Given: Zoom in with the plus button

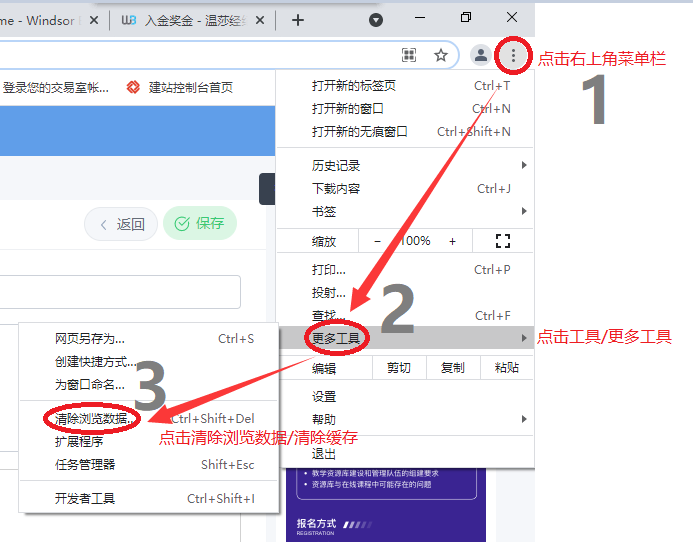Looking at the screenshot, I should coord(452,241).
